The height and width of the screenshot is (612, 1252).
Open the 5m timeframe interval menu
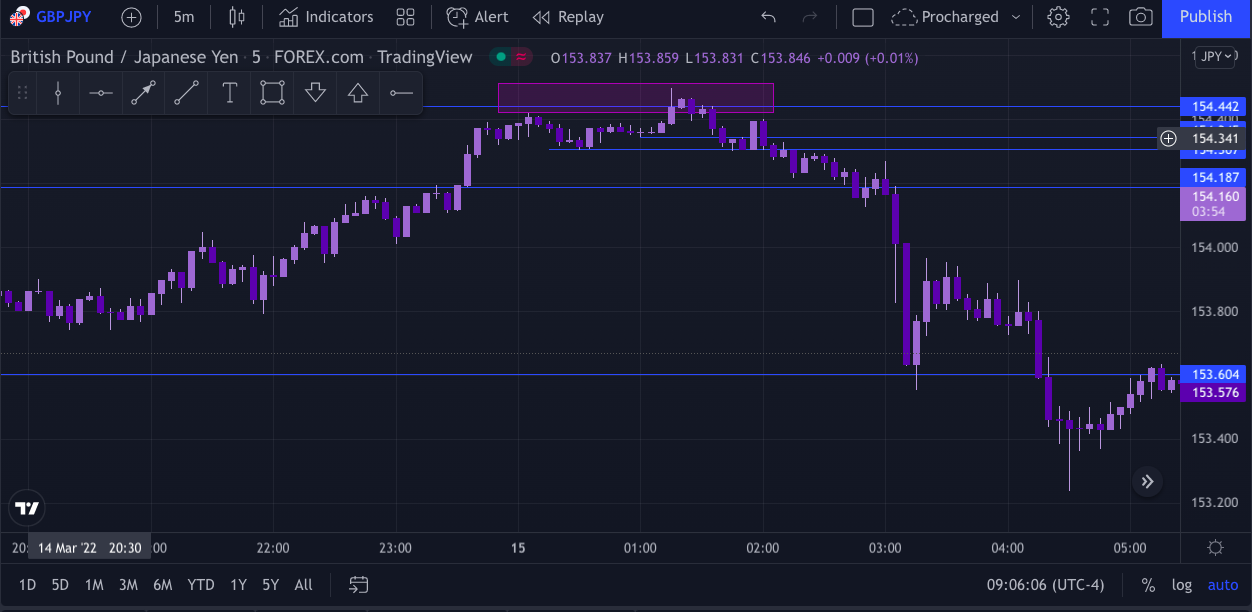coord(184,17)
